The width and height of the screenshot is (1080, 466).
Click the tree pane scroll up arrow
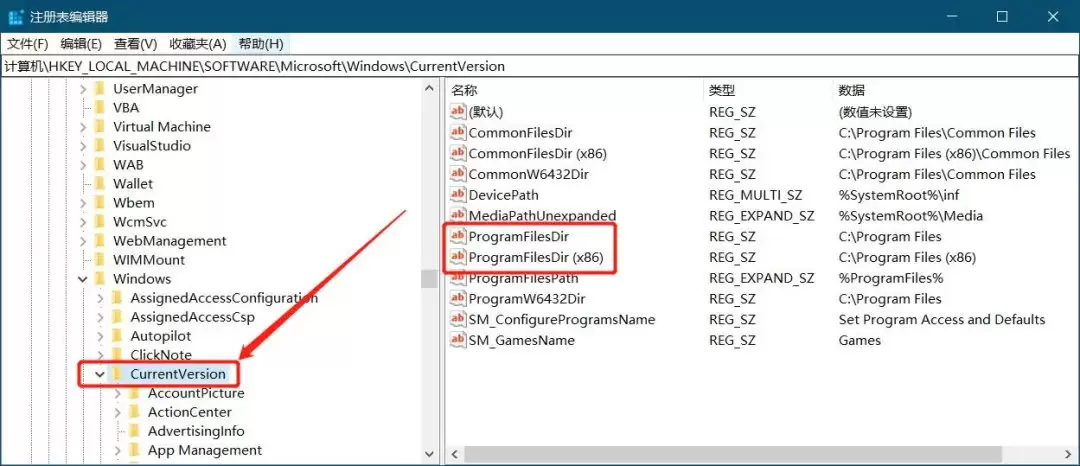click(x=430, y=89)
